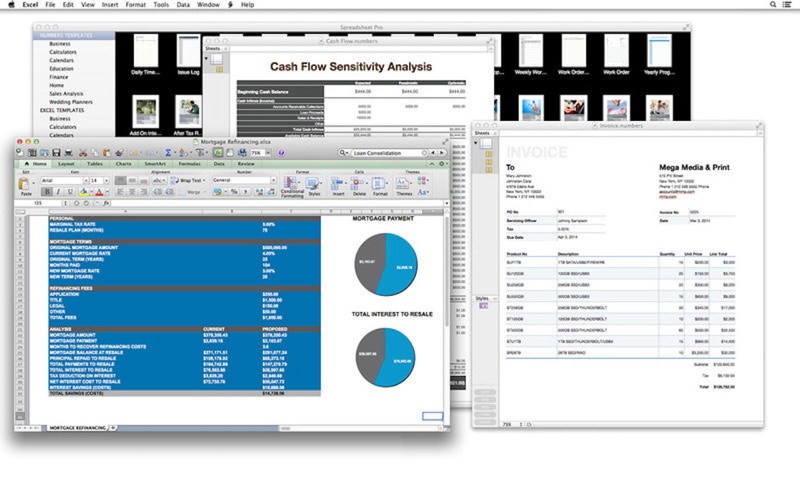
Task: Click the Increase Decimal icon
Action: pos(259,192)
